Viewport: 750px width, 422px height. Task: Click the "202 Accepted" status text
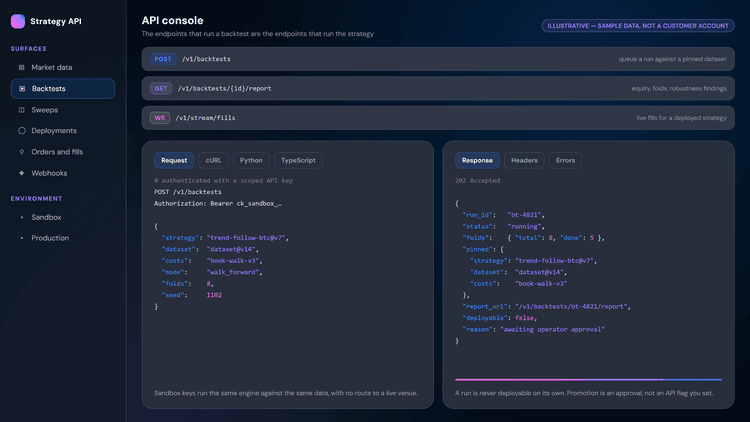coord(477,180)
